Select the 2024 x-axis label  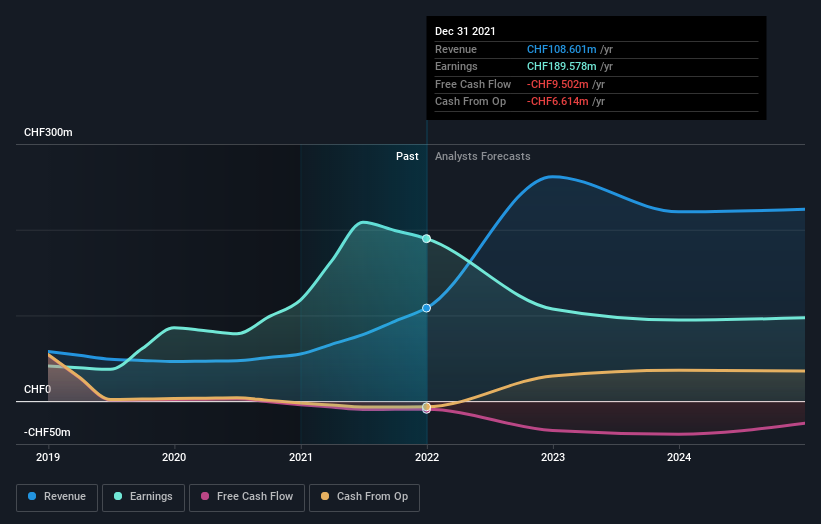click(x=679, y=458)
